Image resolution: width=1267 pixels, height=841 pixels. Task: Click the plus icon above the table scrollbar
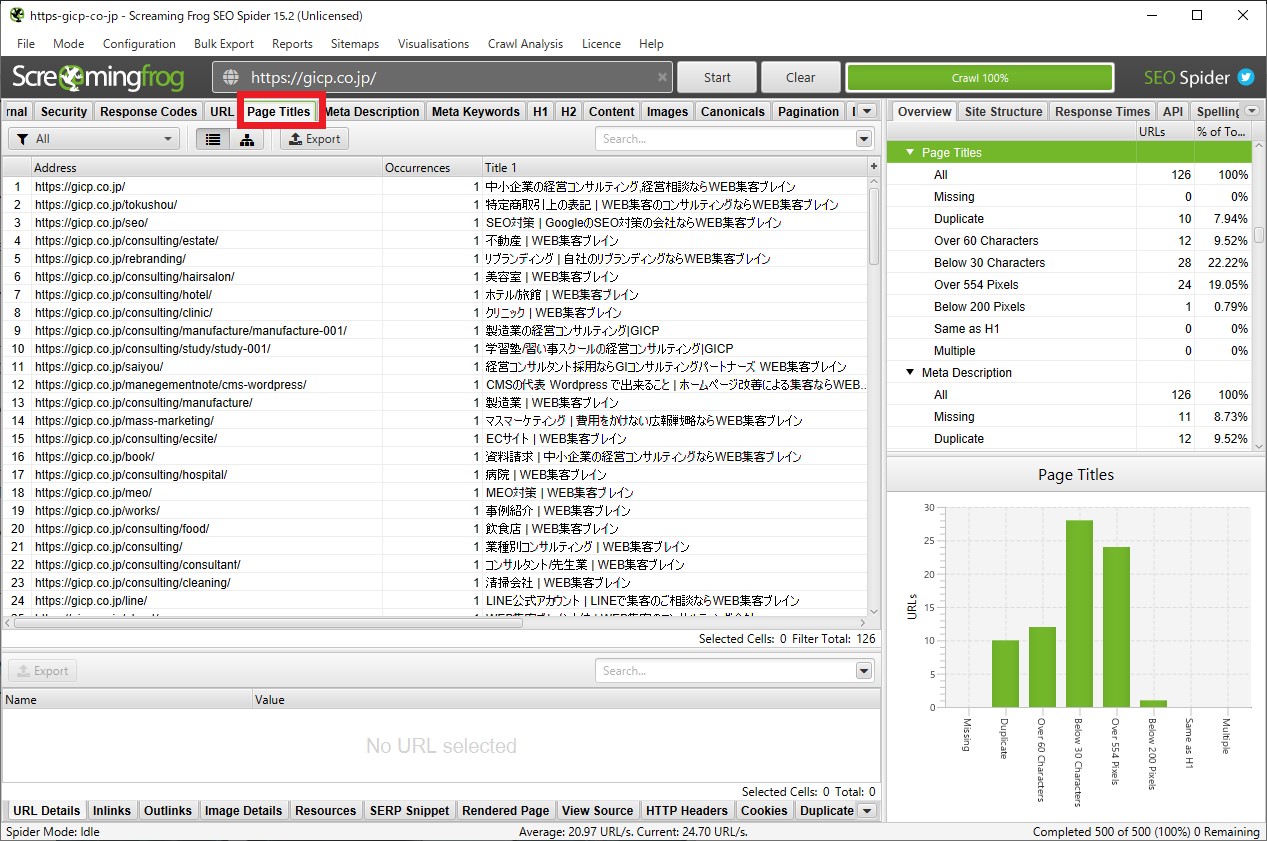tap(874, 167)
